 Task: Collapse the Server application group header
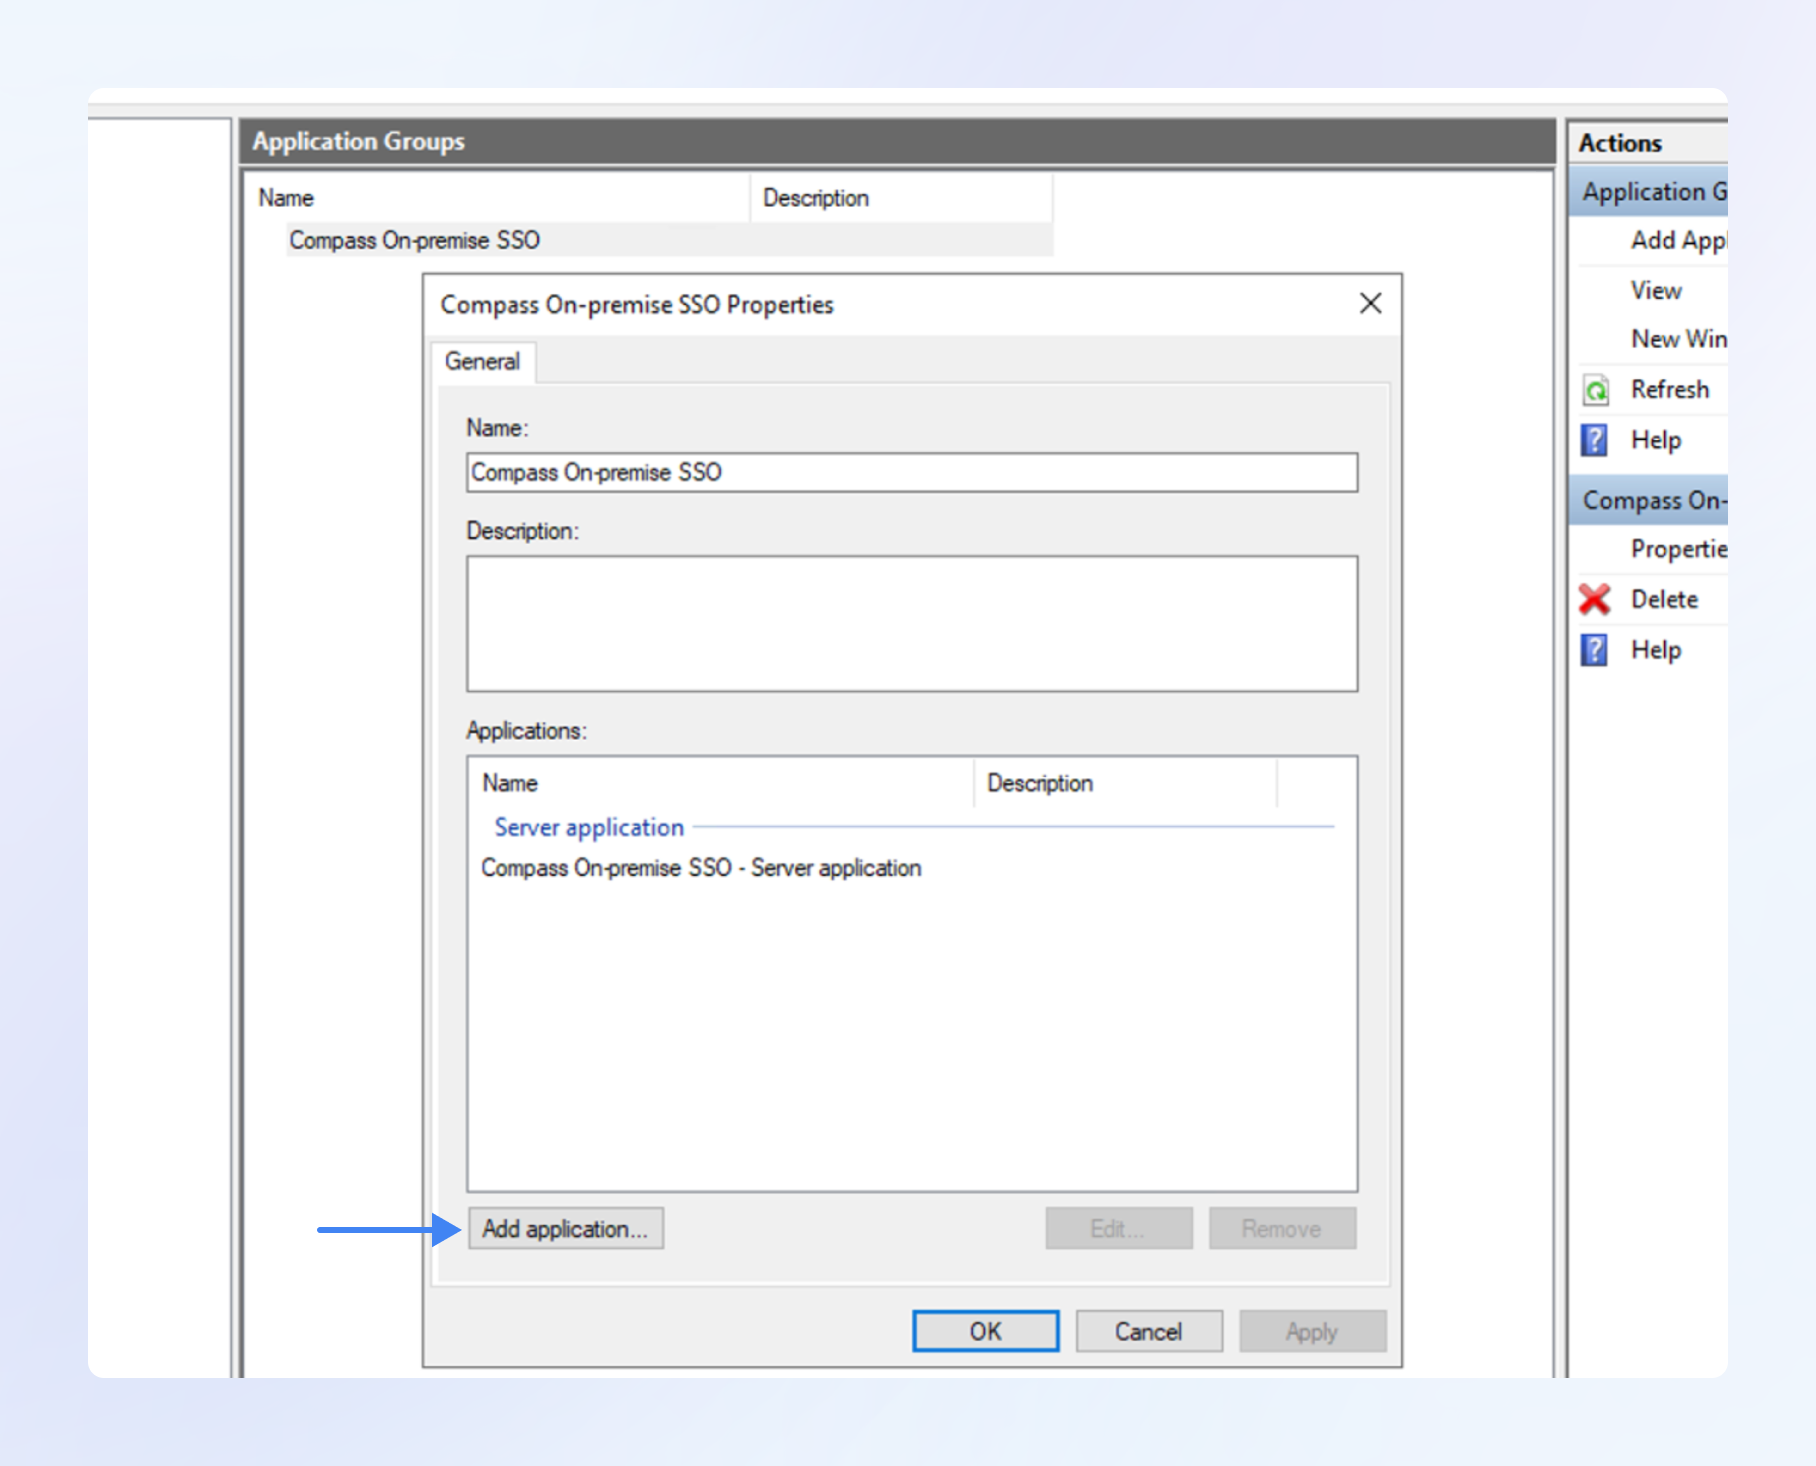point(589,827)
